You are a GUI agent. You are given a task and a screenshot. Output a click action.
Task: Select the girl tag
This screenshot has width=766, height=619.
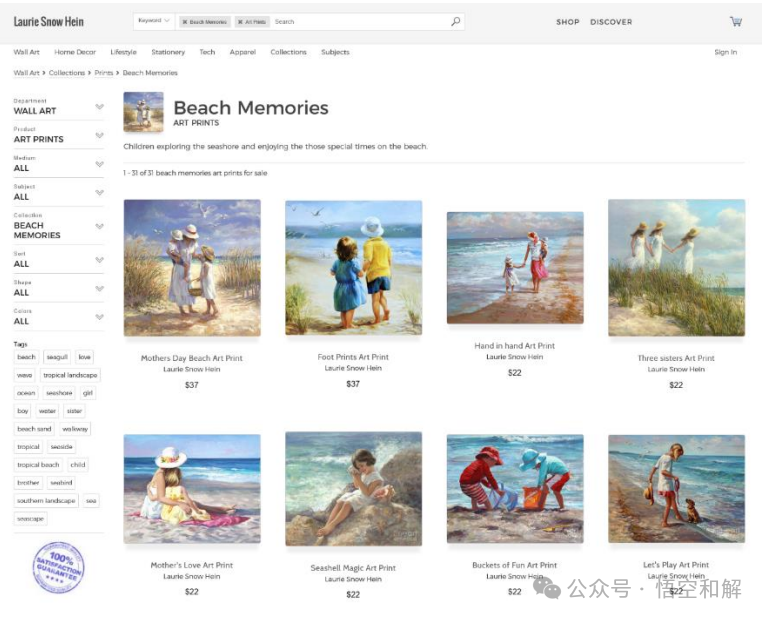point(87,393)
